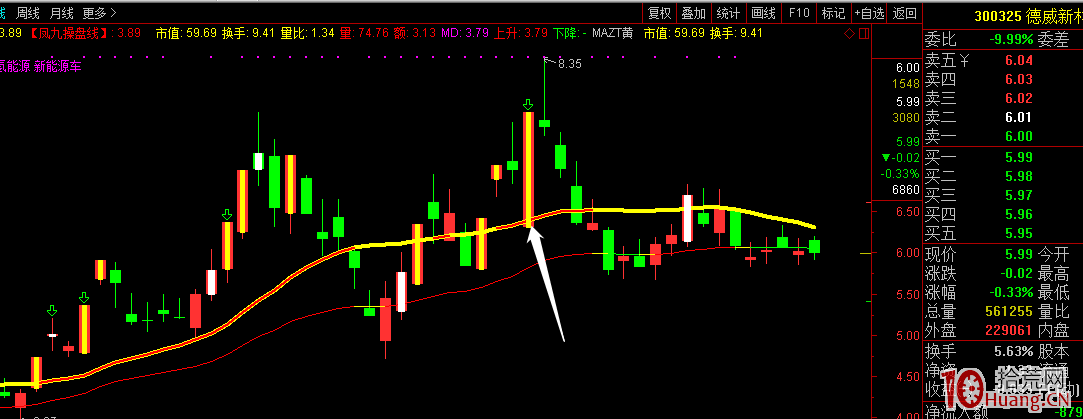Click the red diamond icon above chart
Screen dimensions: 1083x419
pos(849,33)
